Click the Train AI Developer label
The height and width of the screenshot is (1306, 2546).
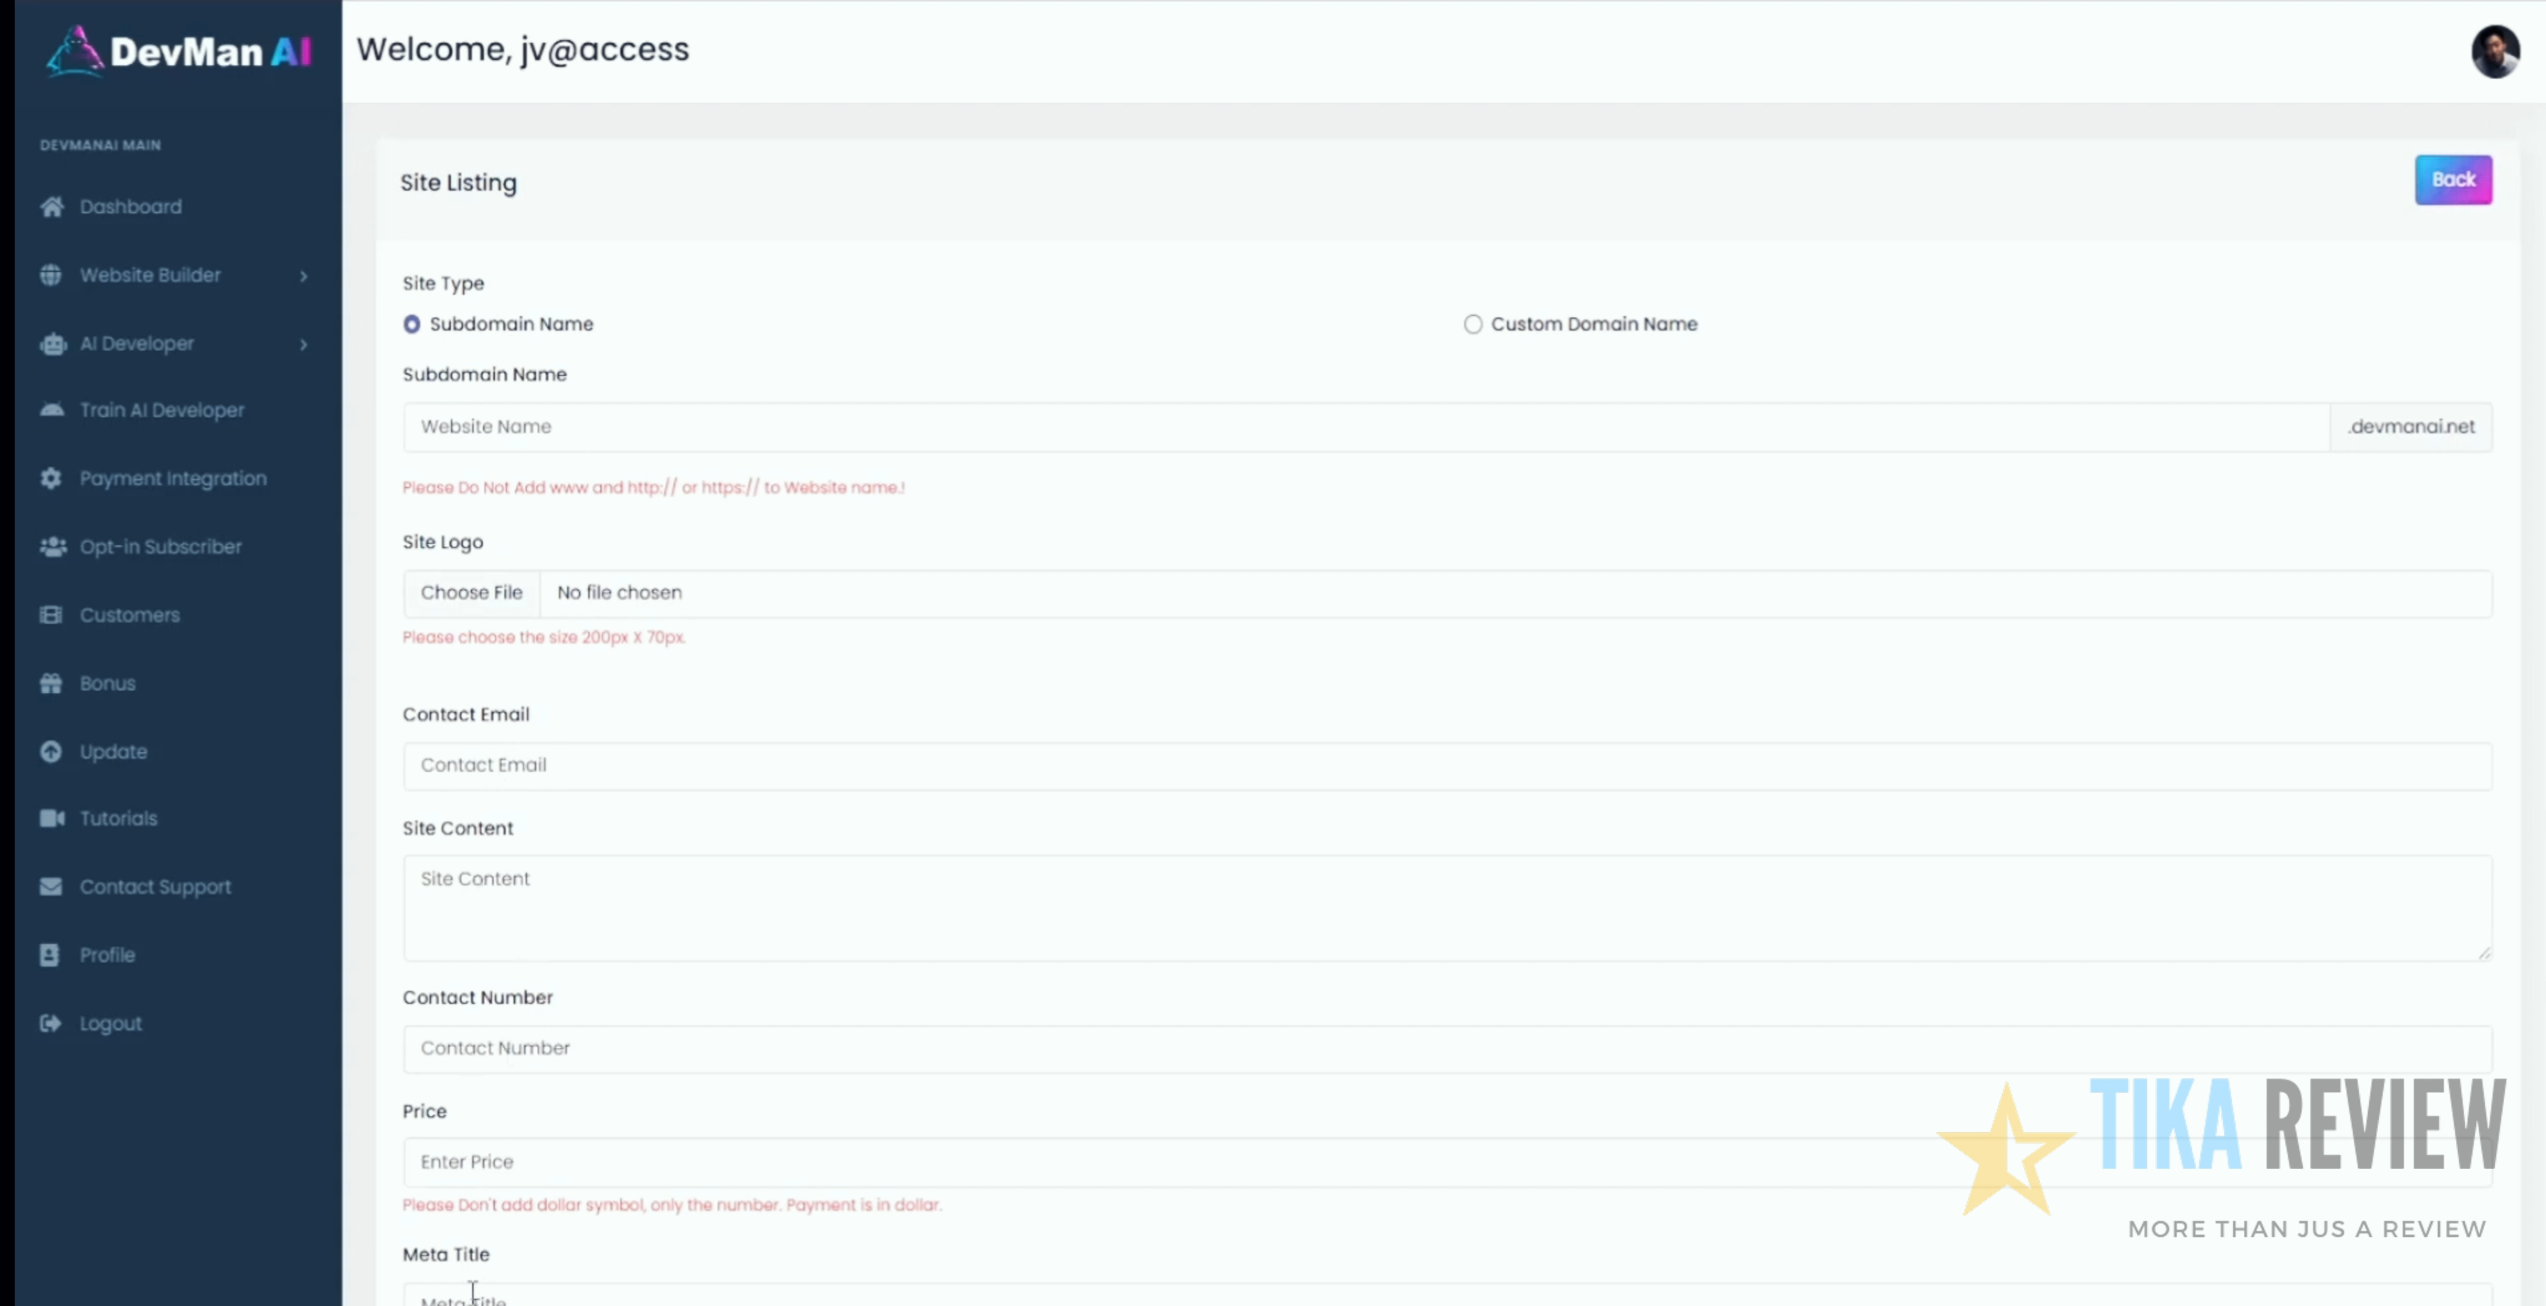(162, 410)
